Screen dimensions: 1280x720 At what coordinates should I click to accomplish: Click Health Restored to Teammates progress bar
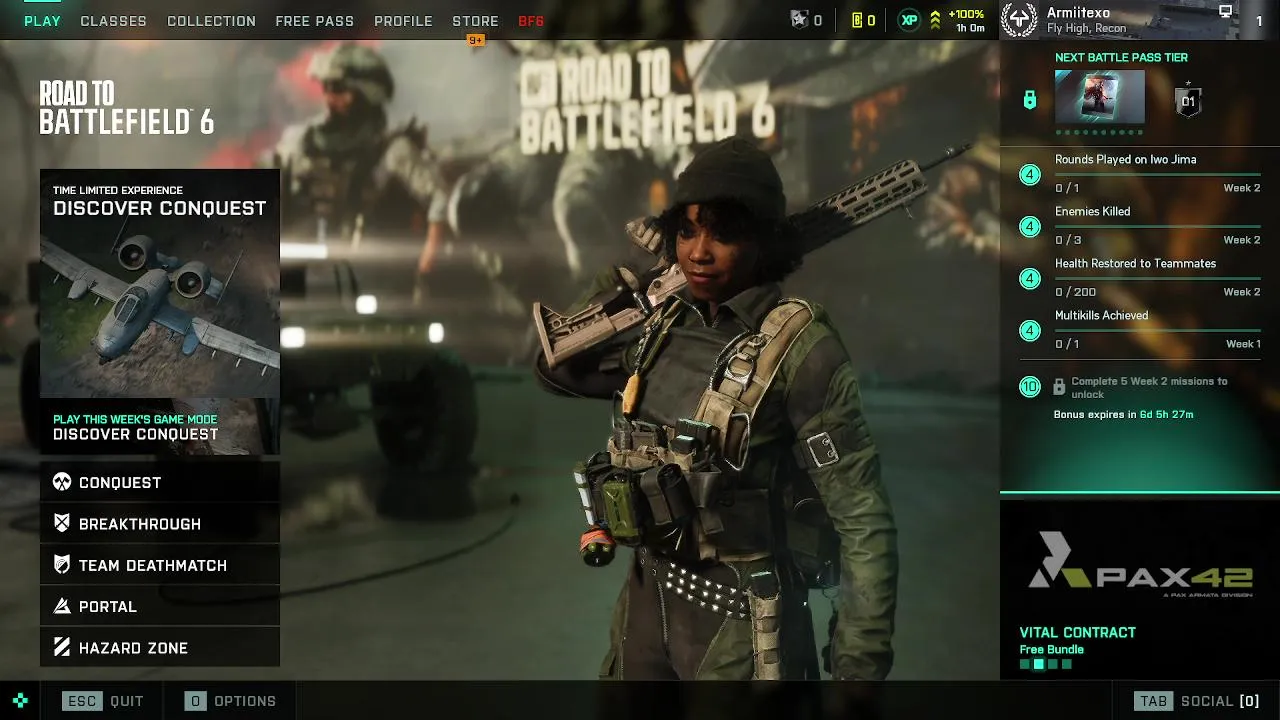[x=1158, y=278]
